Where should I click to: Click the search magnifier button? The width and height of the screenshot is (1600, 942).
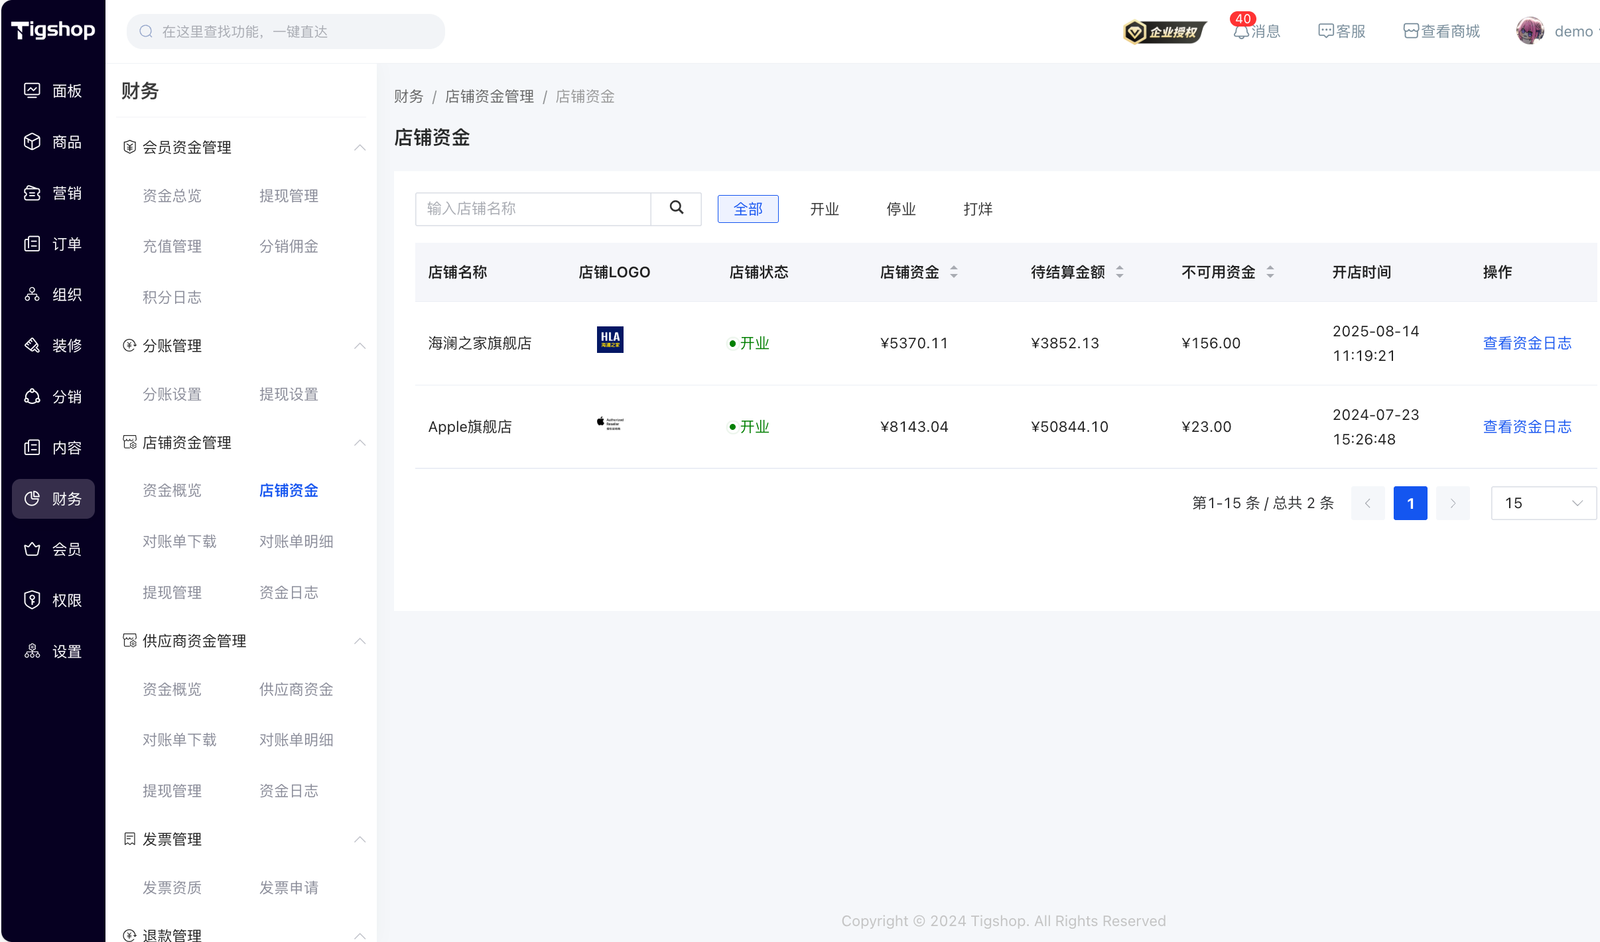coord(676,208)
